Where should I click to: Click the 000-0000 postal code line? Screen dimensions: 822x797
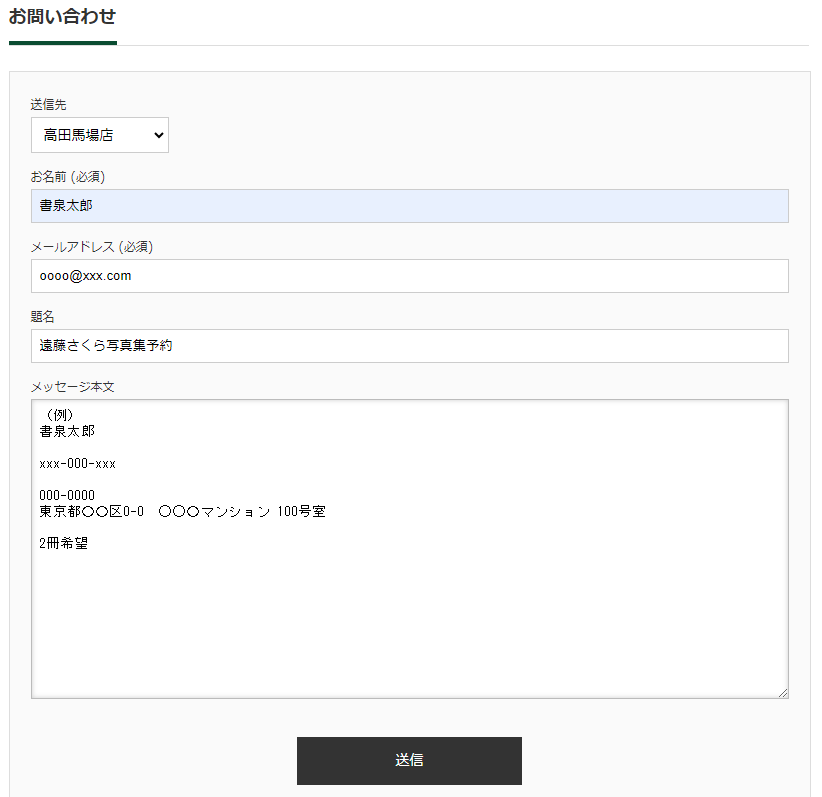[x=67, y=496]
